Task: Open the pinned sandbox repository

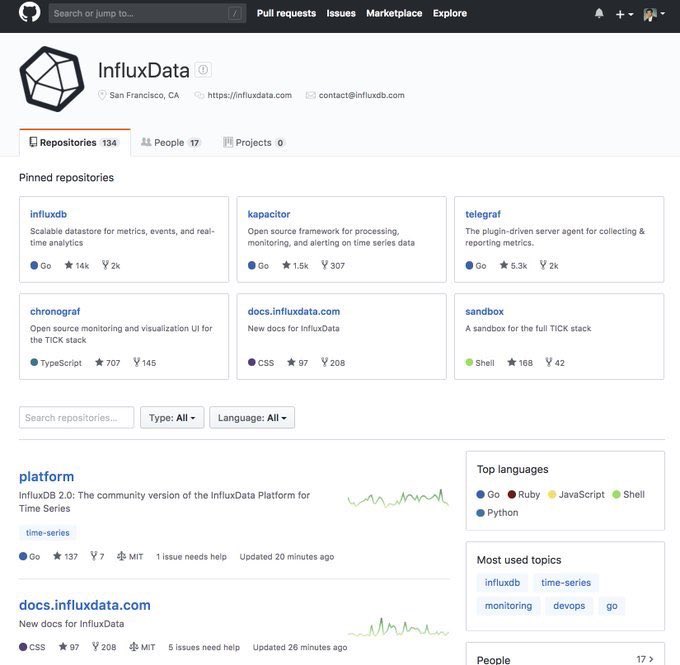Action: (484, 311)
